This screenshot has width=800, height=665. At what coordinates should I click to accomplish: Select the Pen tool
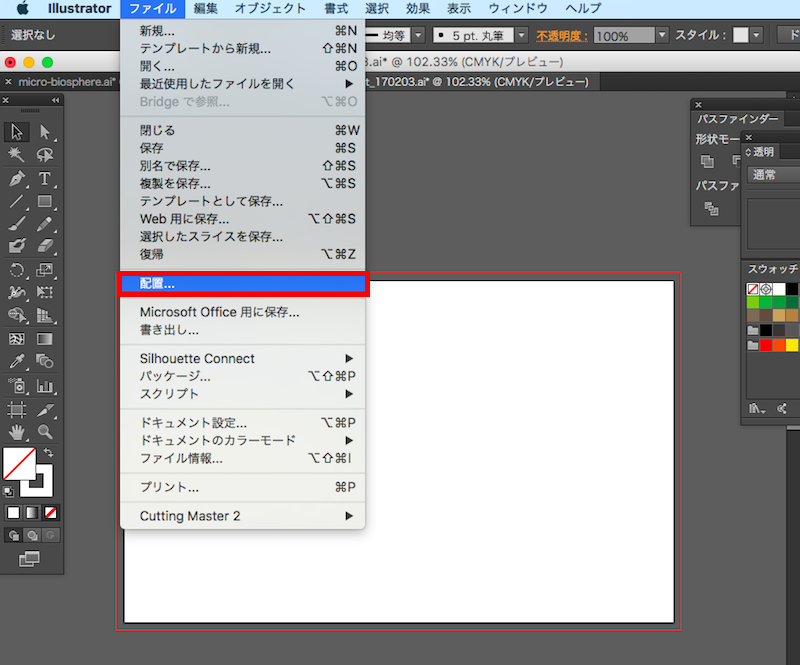coord(17,179)
